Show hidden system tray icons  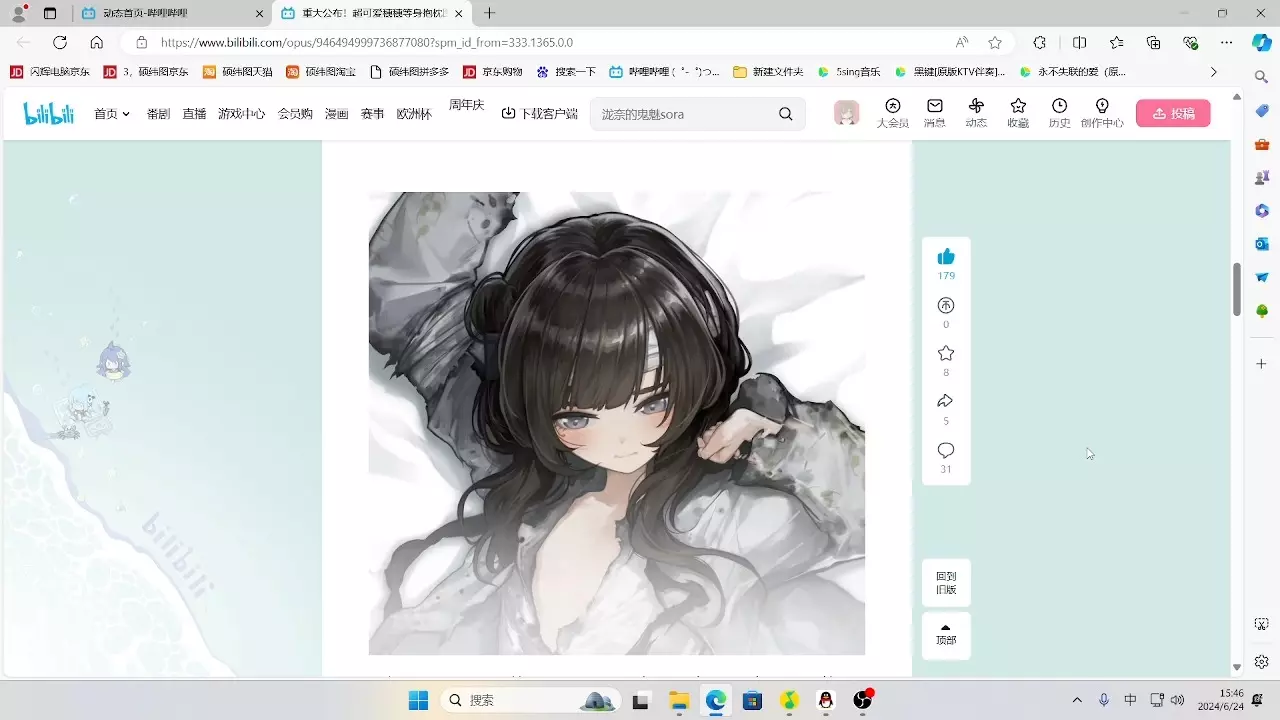point(1077,700)
